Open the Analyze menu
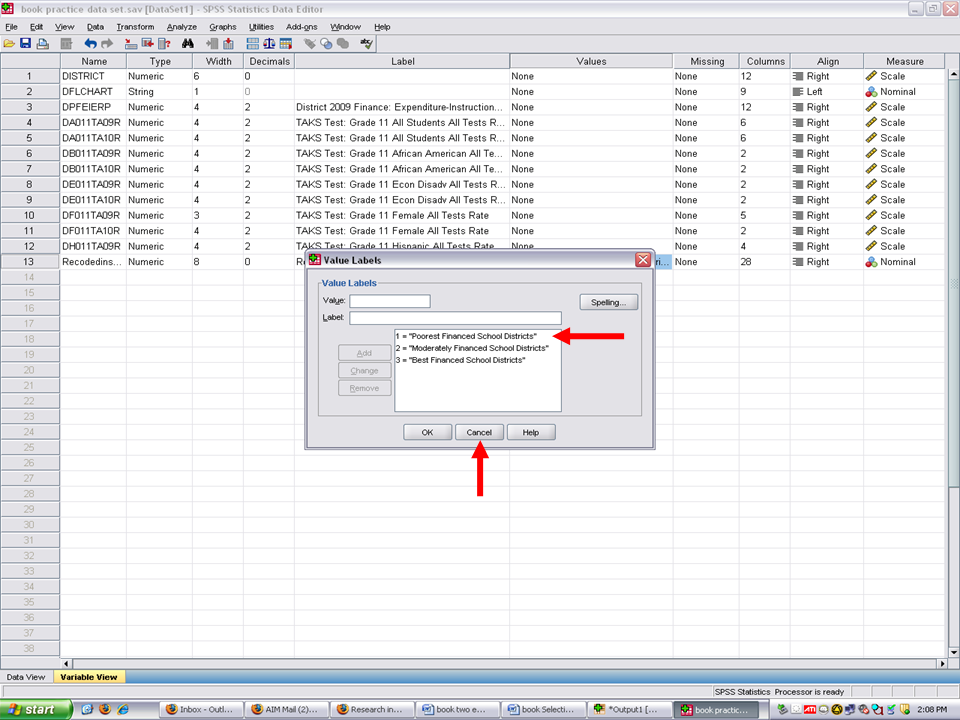Viewport: 960px width, 720px height. [181, 26]
